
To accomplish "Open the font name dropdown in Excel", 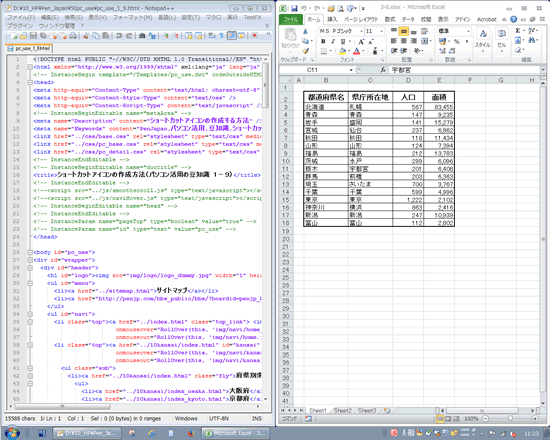I will click(361, 31).
